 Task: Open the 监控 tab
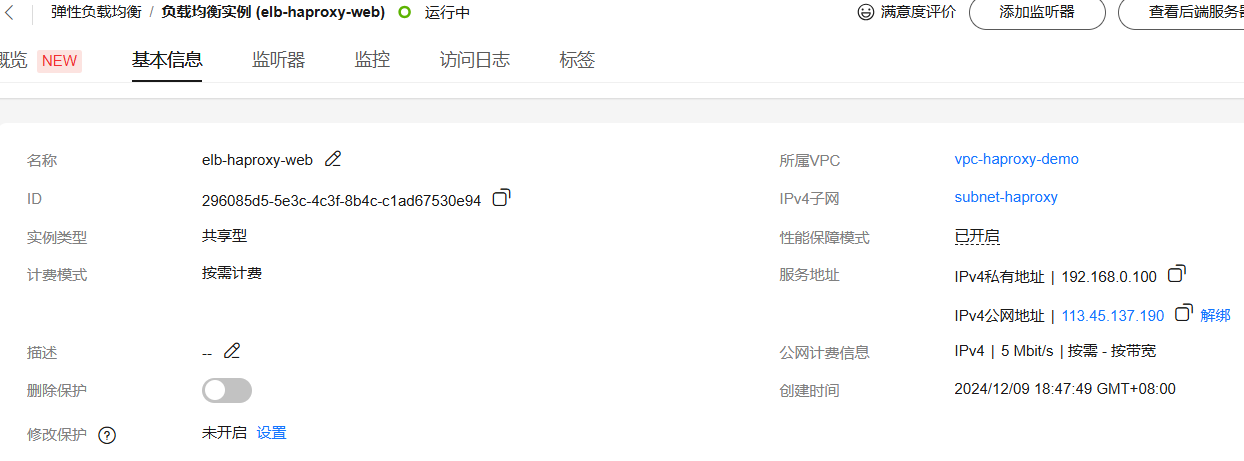point(372,60)
